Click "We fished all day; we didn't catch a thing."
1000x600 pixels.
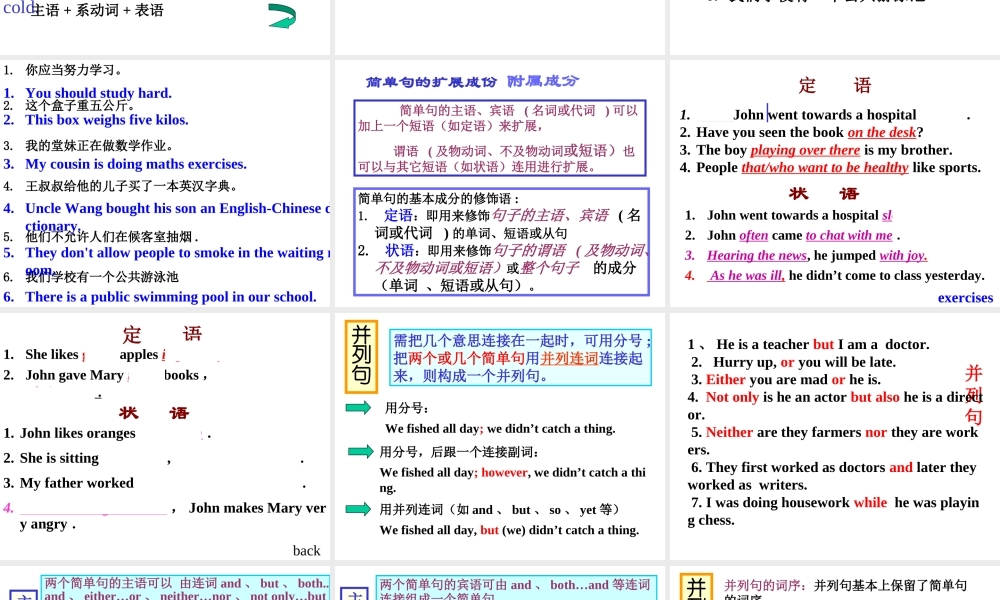point(500,428)
